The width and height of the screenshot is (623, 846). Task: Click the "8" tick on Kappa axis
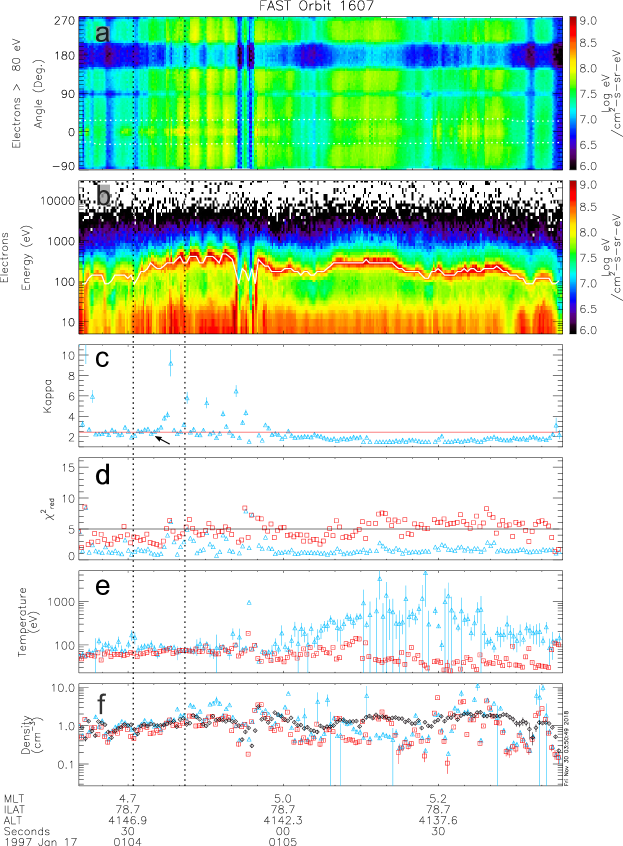71,376
